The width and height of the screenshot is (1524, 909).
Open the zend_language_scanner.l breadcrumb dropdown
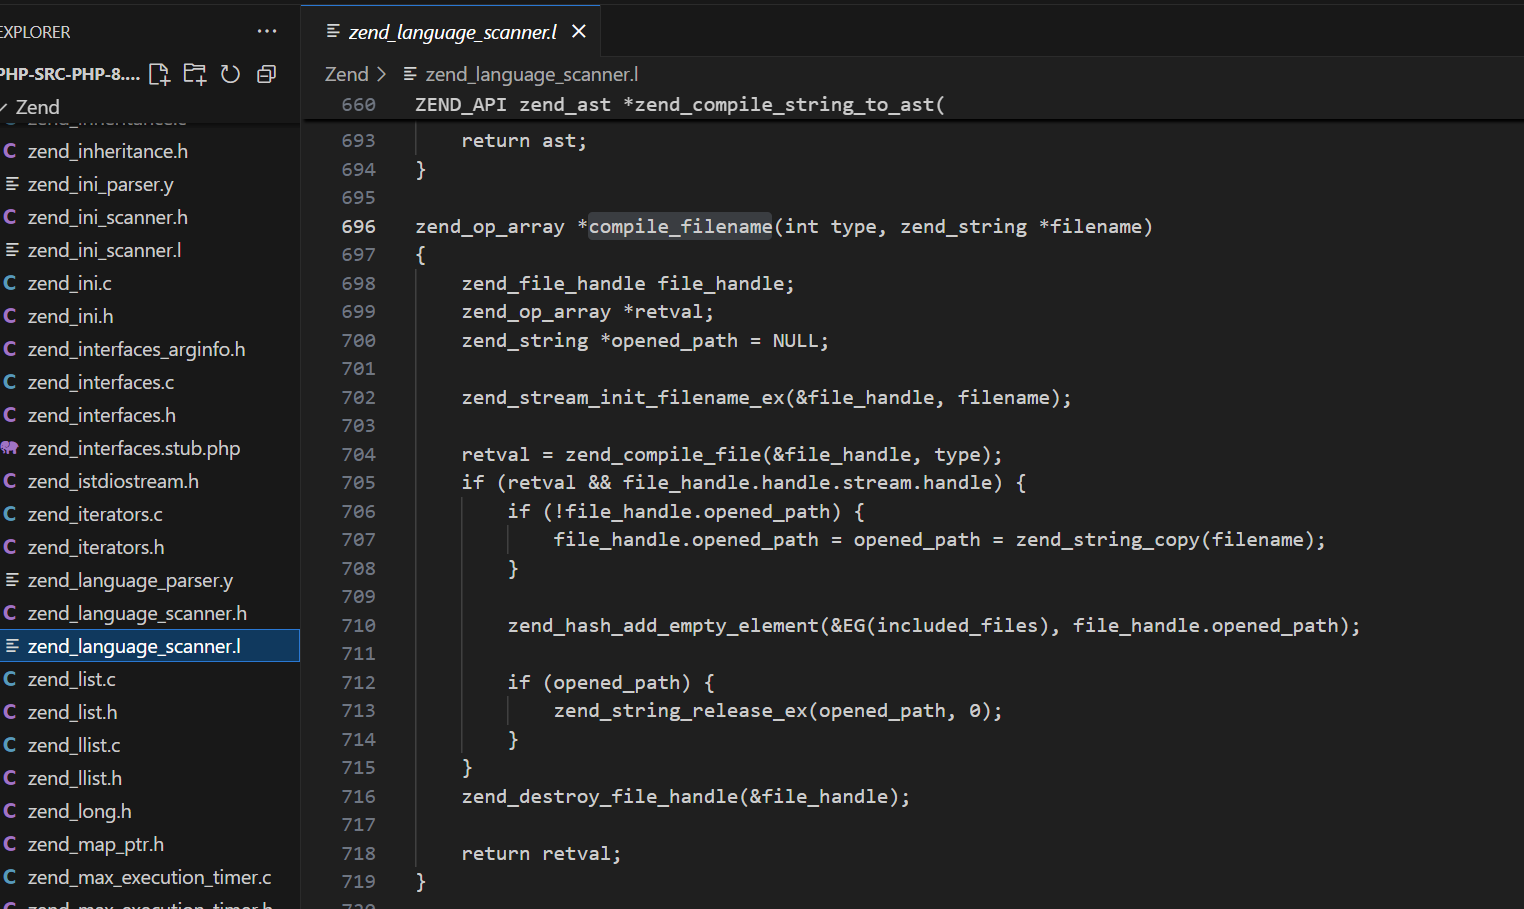tap(530, 74)
